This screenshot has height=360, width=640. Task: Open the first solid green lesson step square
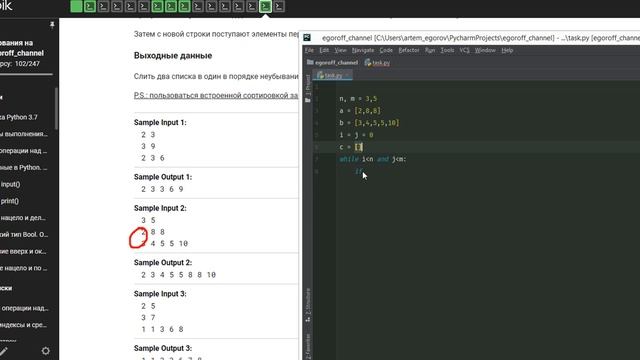(76, 6)
